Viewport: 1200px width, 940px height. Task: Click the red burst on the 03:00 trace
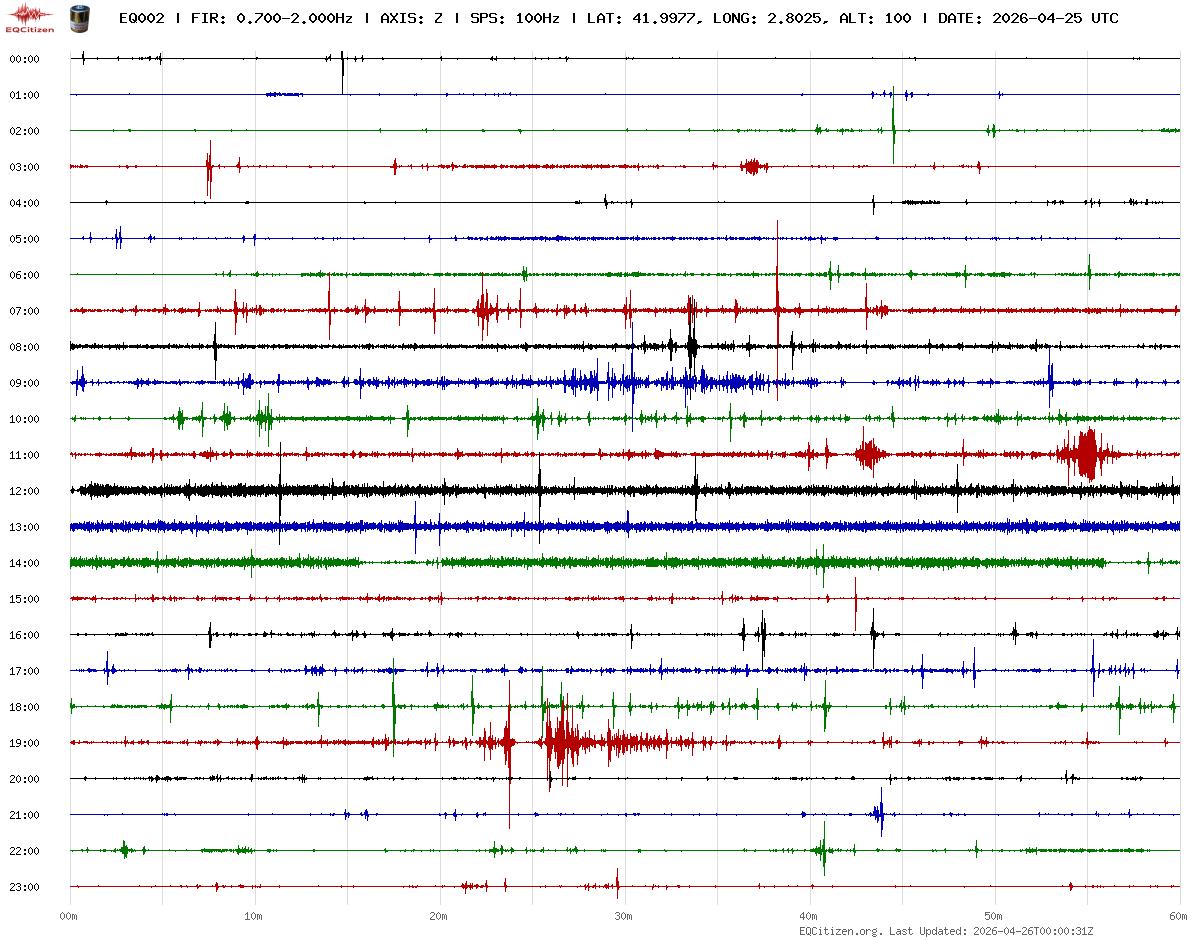coord(753,166)
